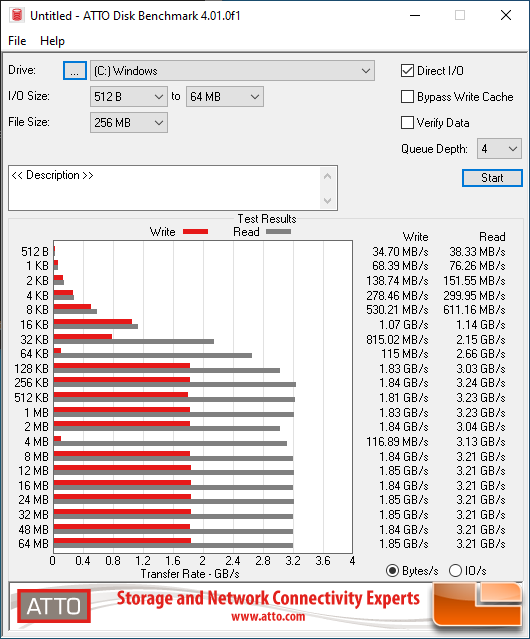
Task: Click the 116.89 MB/s write value
Action: (x=397, y=441)
